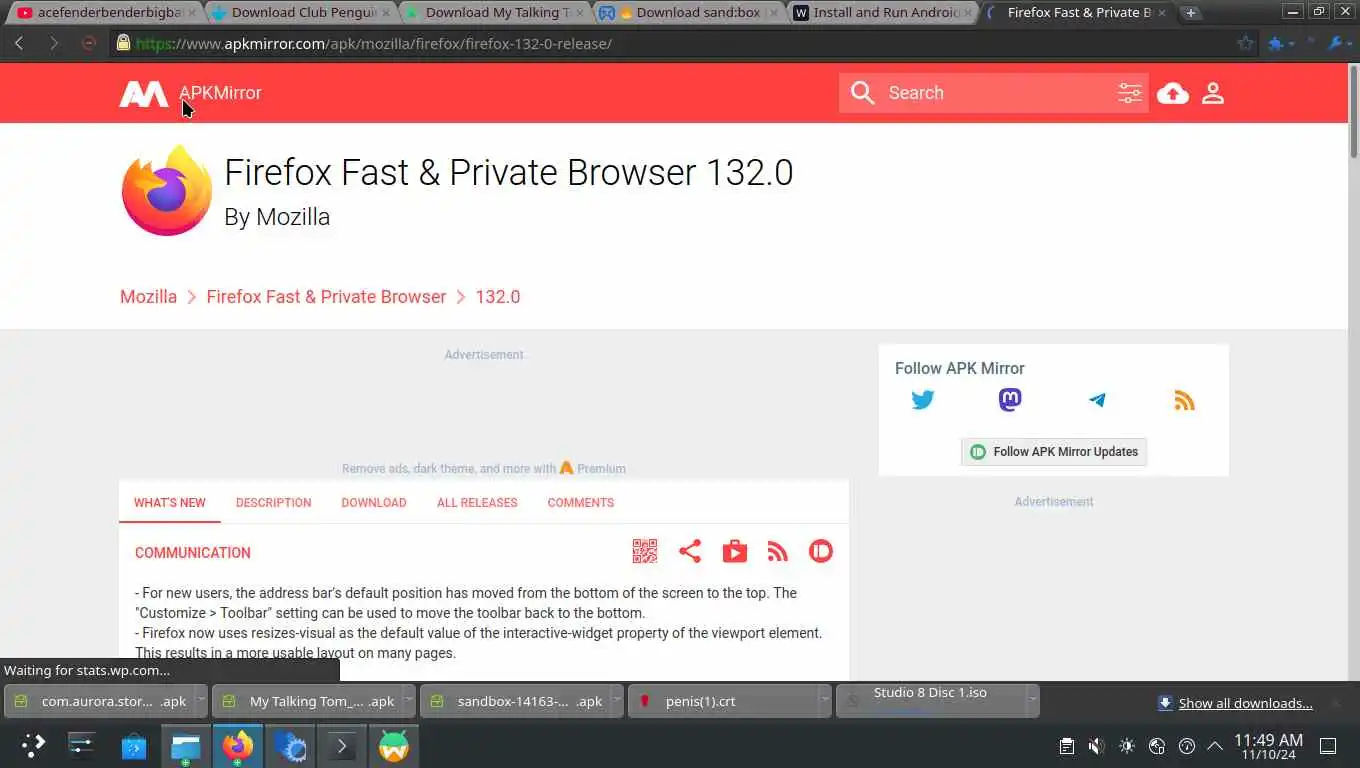Open Dolphin file manager in taskbar
The height and width of the screenshot is (768, 1360).
(186, 746)
